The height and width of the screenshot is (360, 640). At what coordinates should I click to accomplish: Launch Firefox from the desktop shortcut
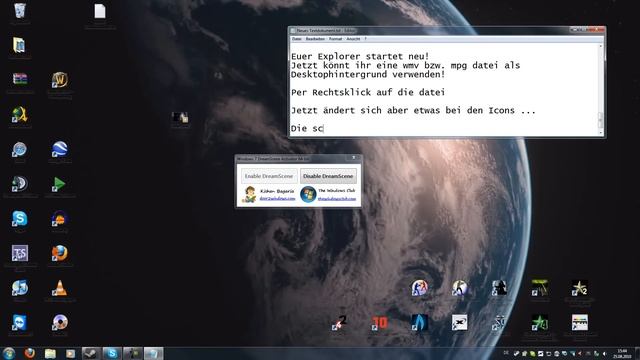60,253
